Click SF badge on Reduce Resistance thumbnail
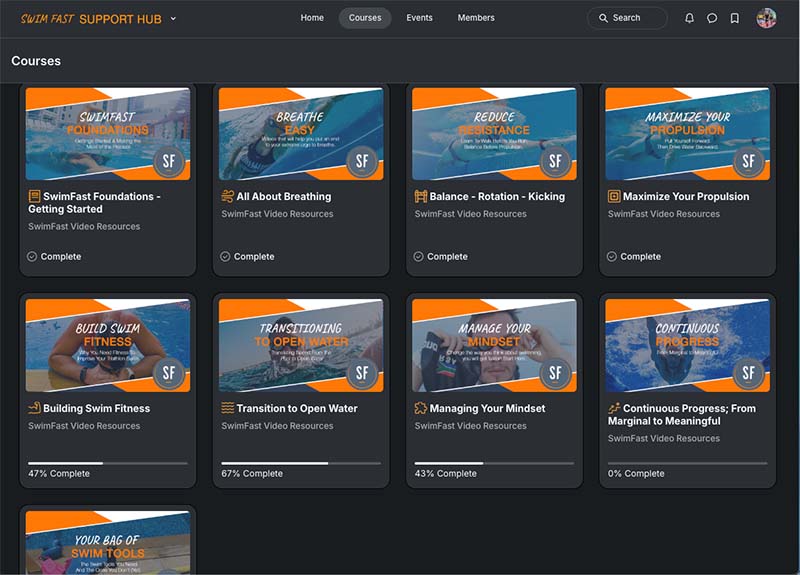 click(x=556, y=162)
